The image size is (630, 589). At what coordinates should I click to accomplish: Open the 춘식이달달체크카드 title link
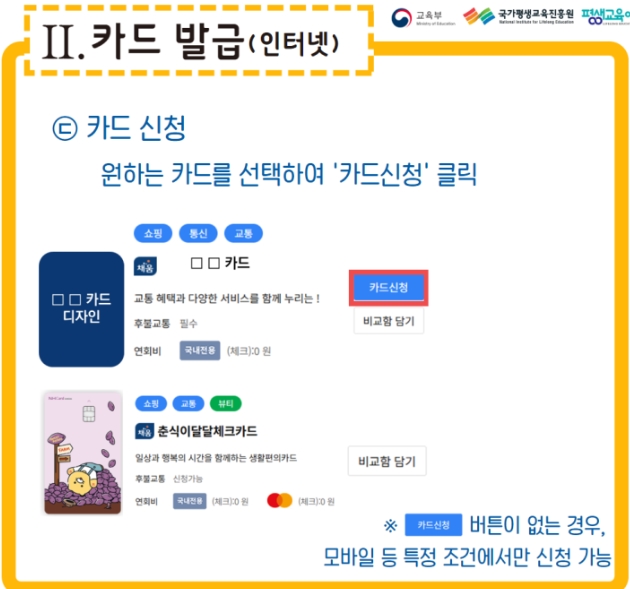coord(207,431)
